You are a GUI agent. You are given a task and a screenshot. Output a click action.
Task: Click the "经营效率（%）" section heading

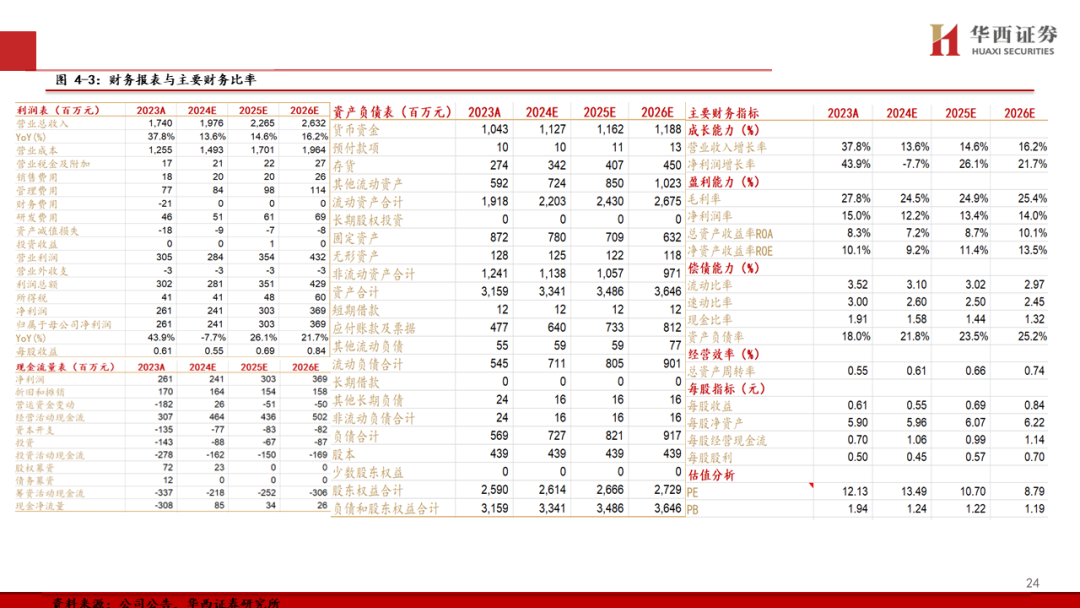coord(723,354)
